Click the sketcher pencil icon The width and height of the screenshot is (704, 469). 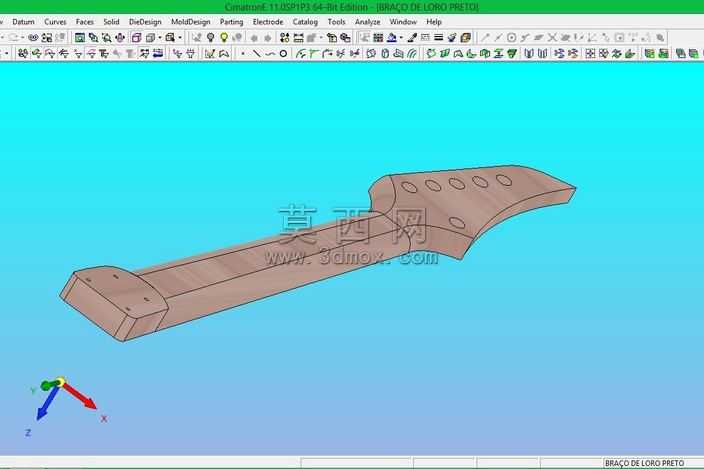click(x=210, y=54)
